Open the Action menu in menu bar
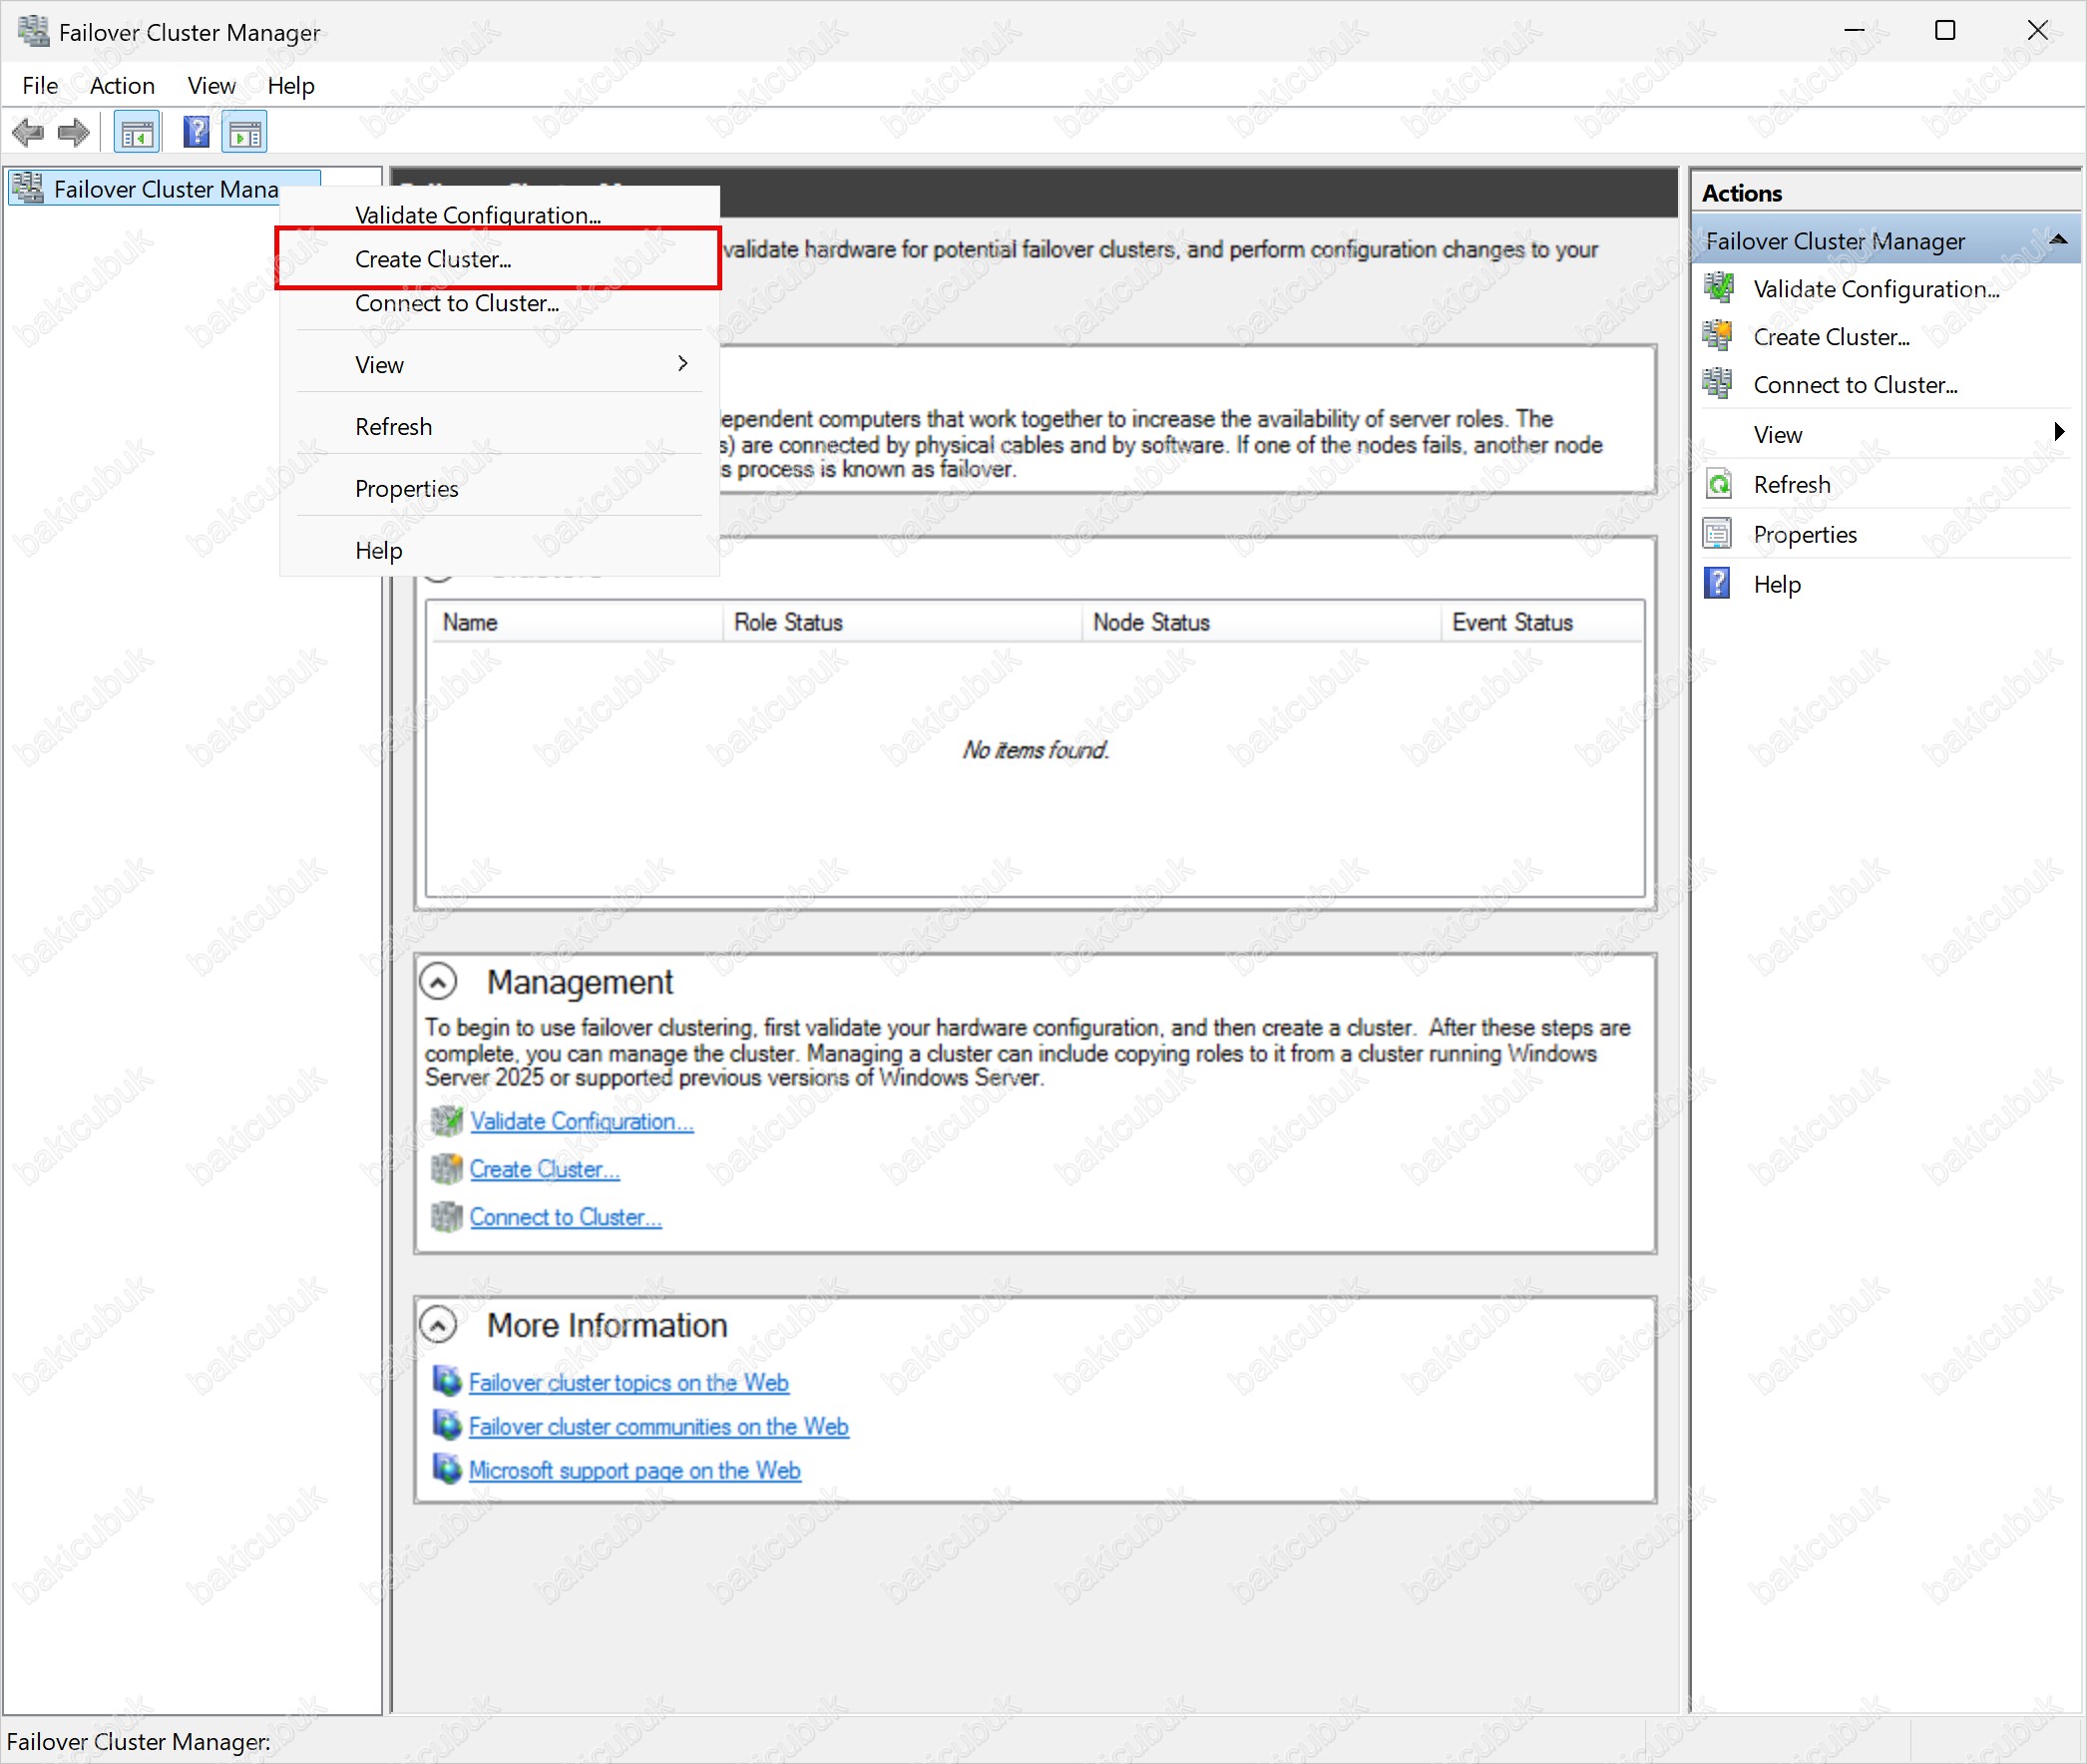This screenshot has width=2087, height=1764. [122, 86]
